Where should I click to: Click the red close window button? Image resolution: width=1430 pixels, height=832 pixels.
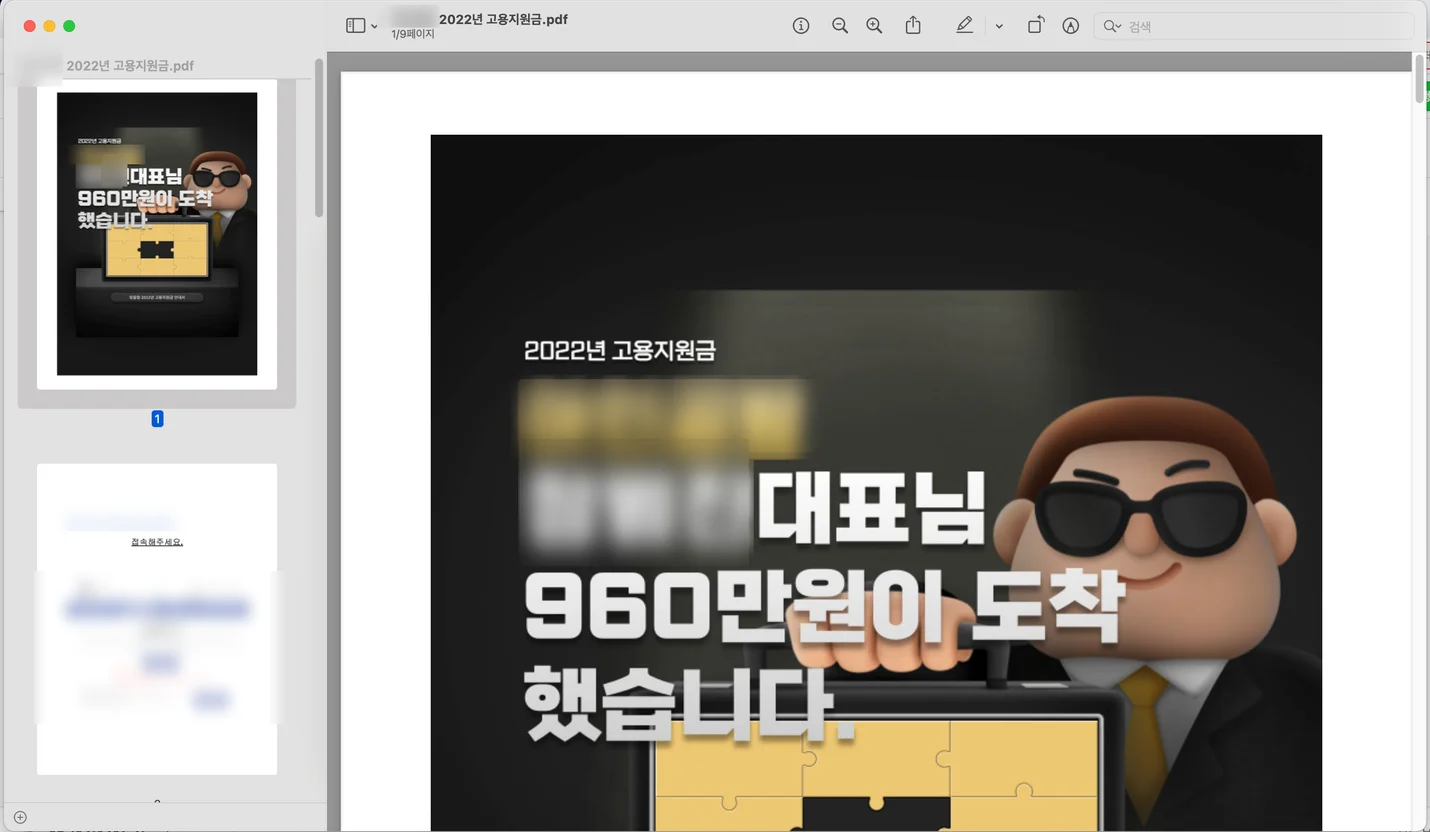(29, 26)
